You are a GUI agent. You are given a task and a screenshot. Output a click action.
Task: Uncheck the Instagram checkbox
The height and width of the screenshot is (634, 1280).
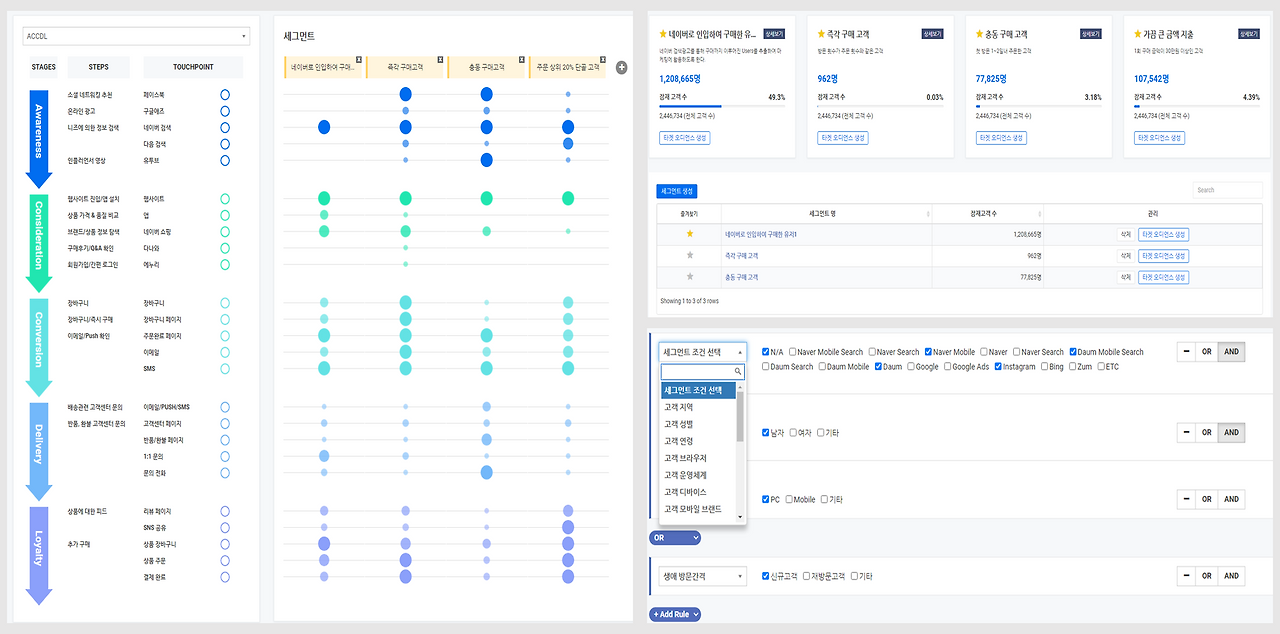click(x=999, y=367)
